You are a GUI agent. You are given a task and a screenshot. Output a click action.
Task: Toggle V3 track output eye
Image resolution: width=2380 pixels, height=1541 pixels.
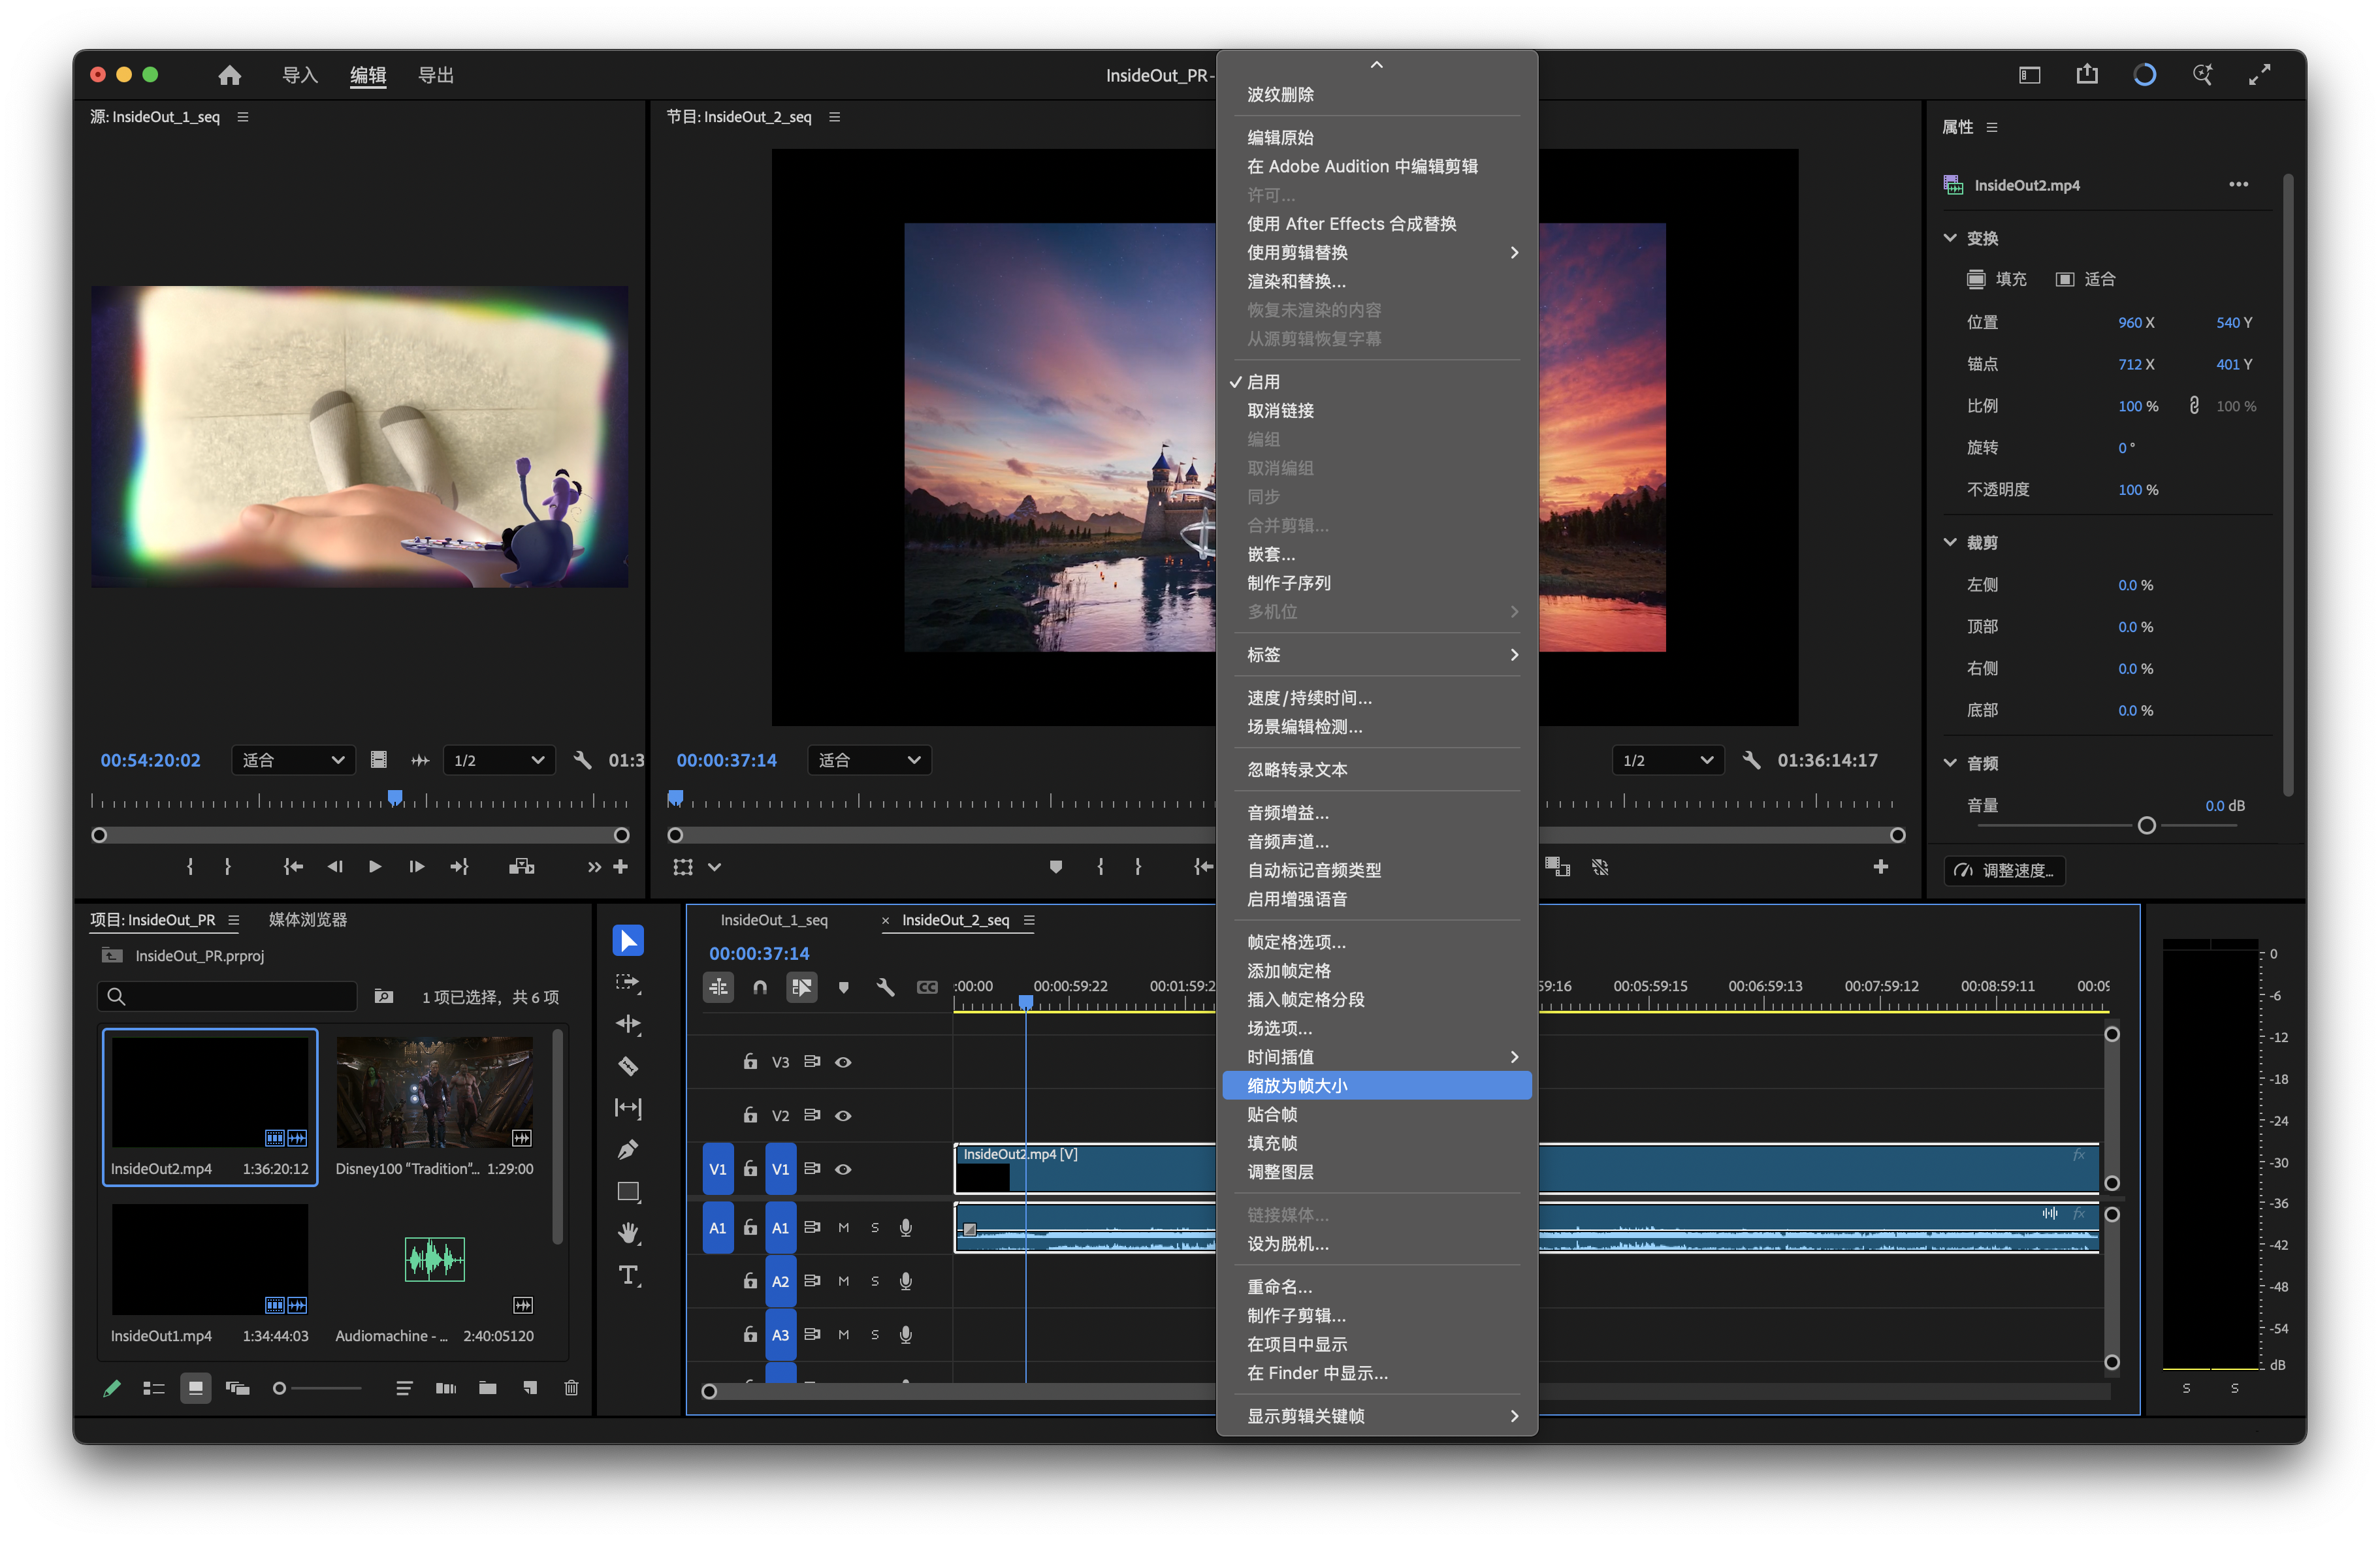click(843, 1062)
